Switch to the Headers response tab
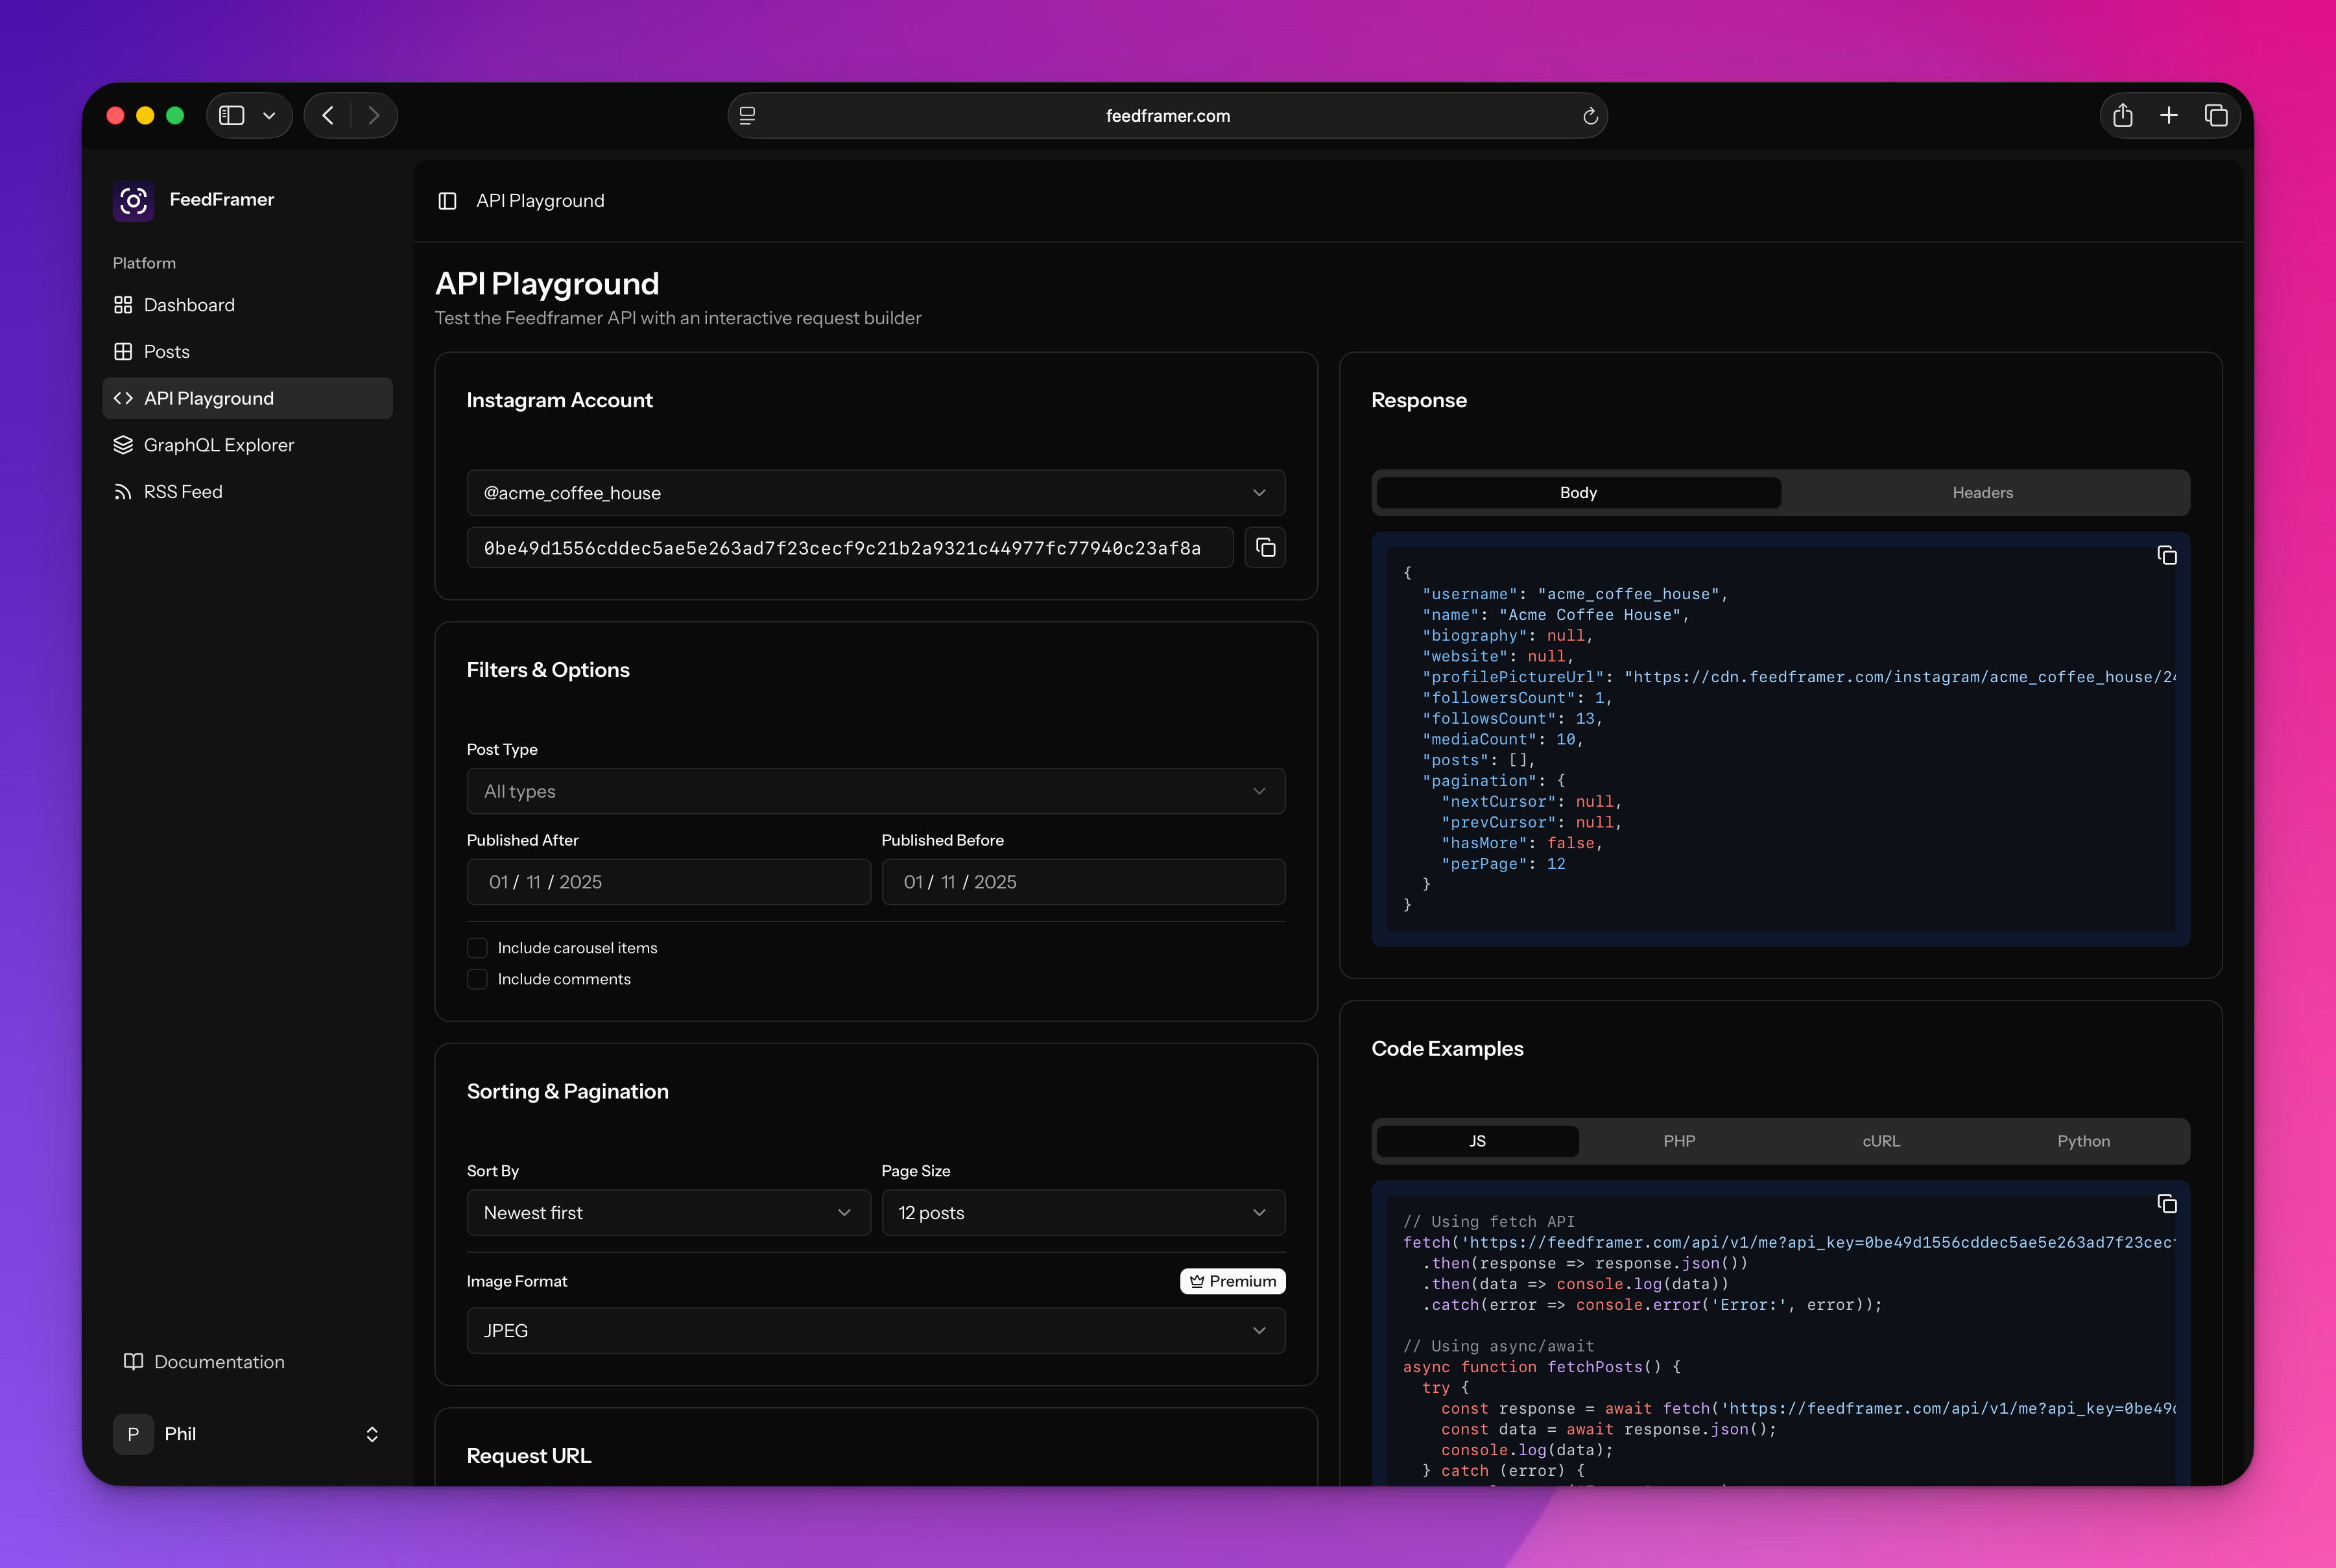The image size is (2336, 1568). tap(1982, 492)
